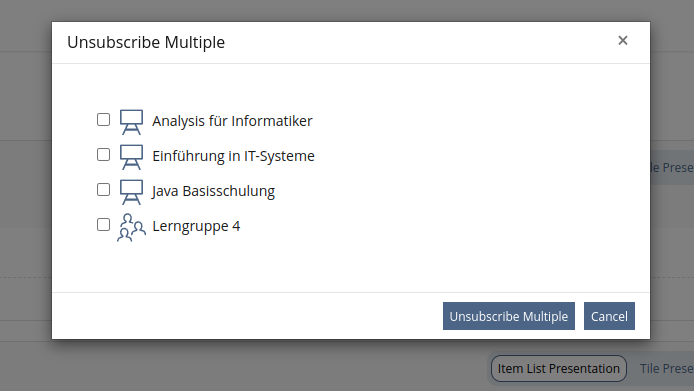Click course icon beside Analysis für Informatiker

pyautogui.click(x=131, y=122)
